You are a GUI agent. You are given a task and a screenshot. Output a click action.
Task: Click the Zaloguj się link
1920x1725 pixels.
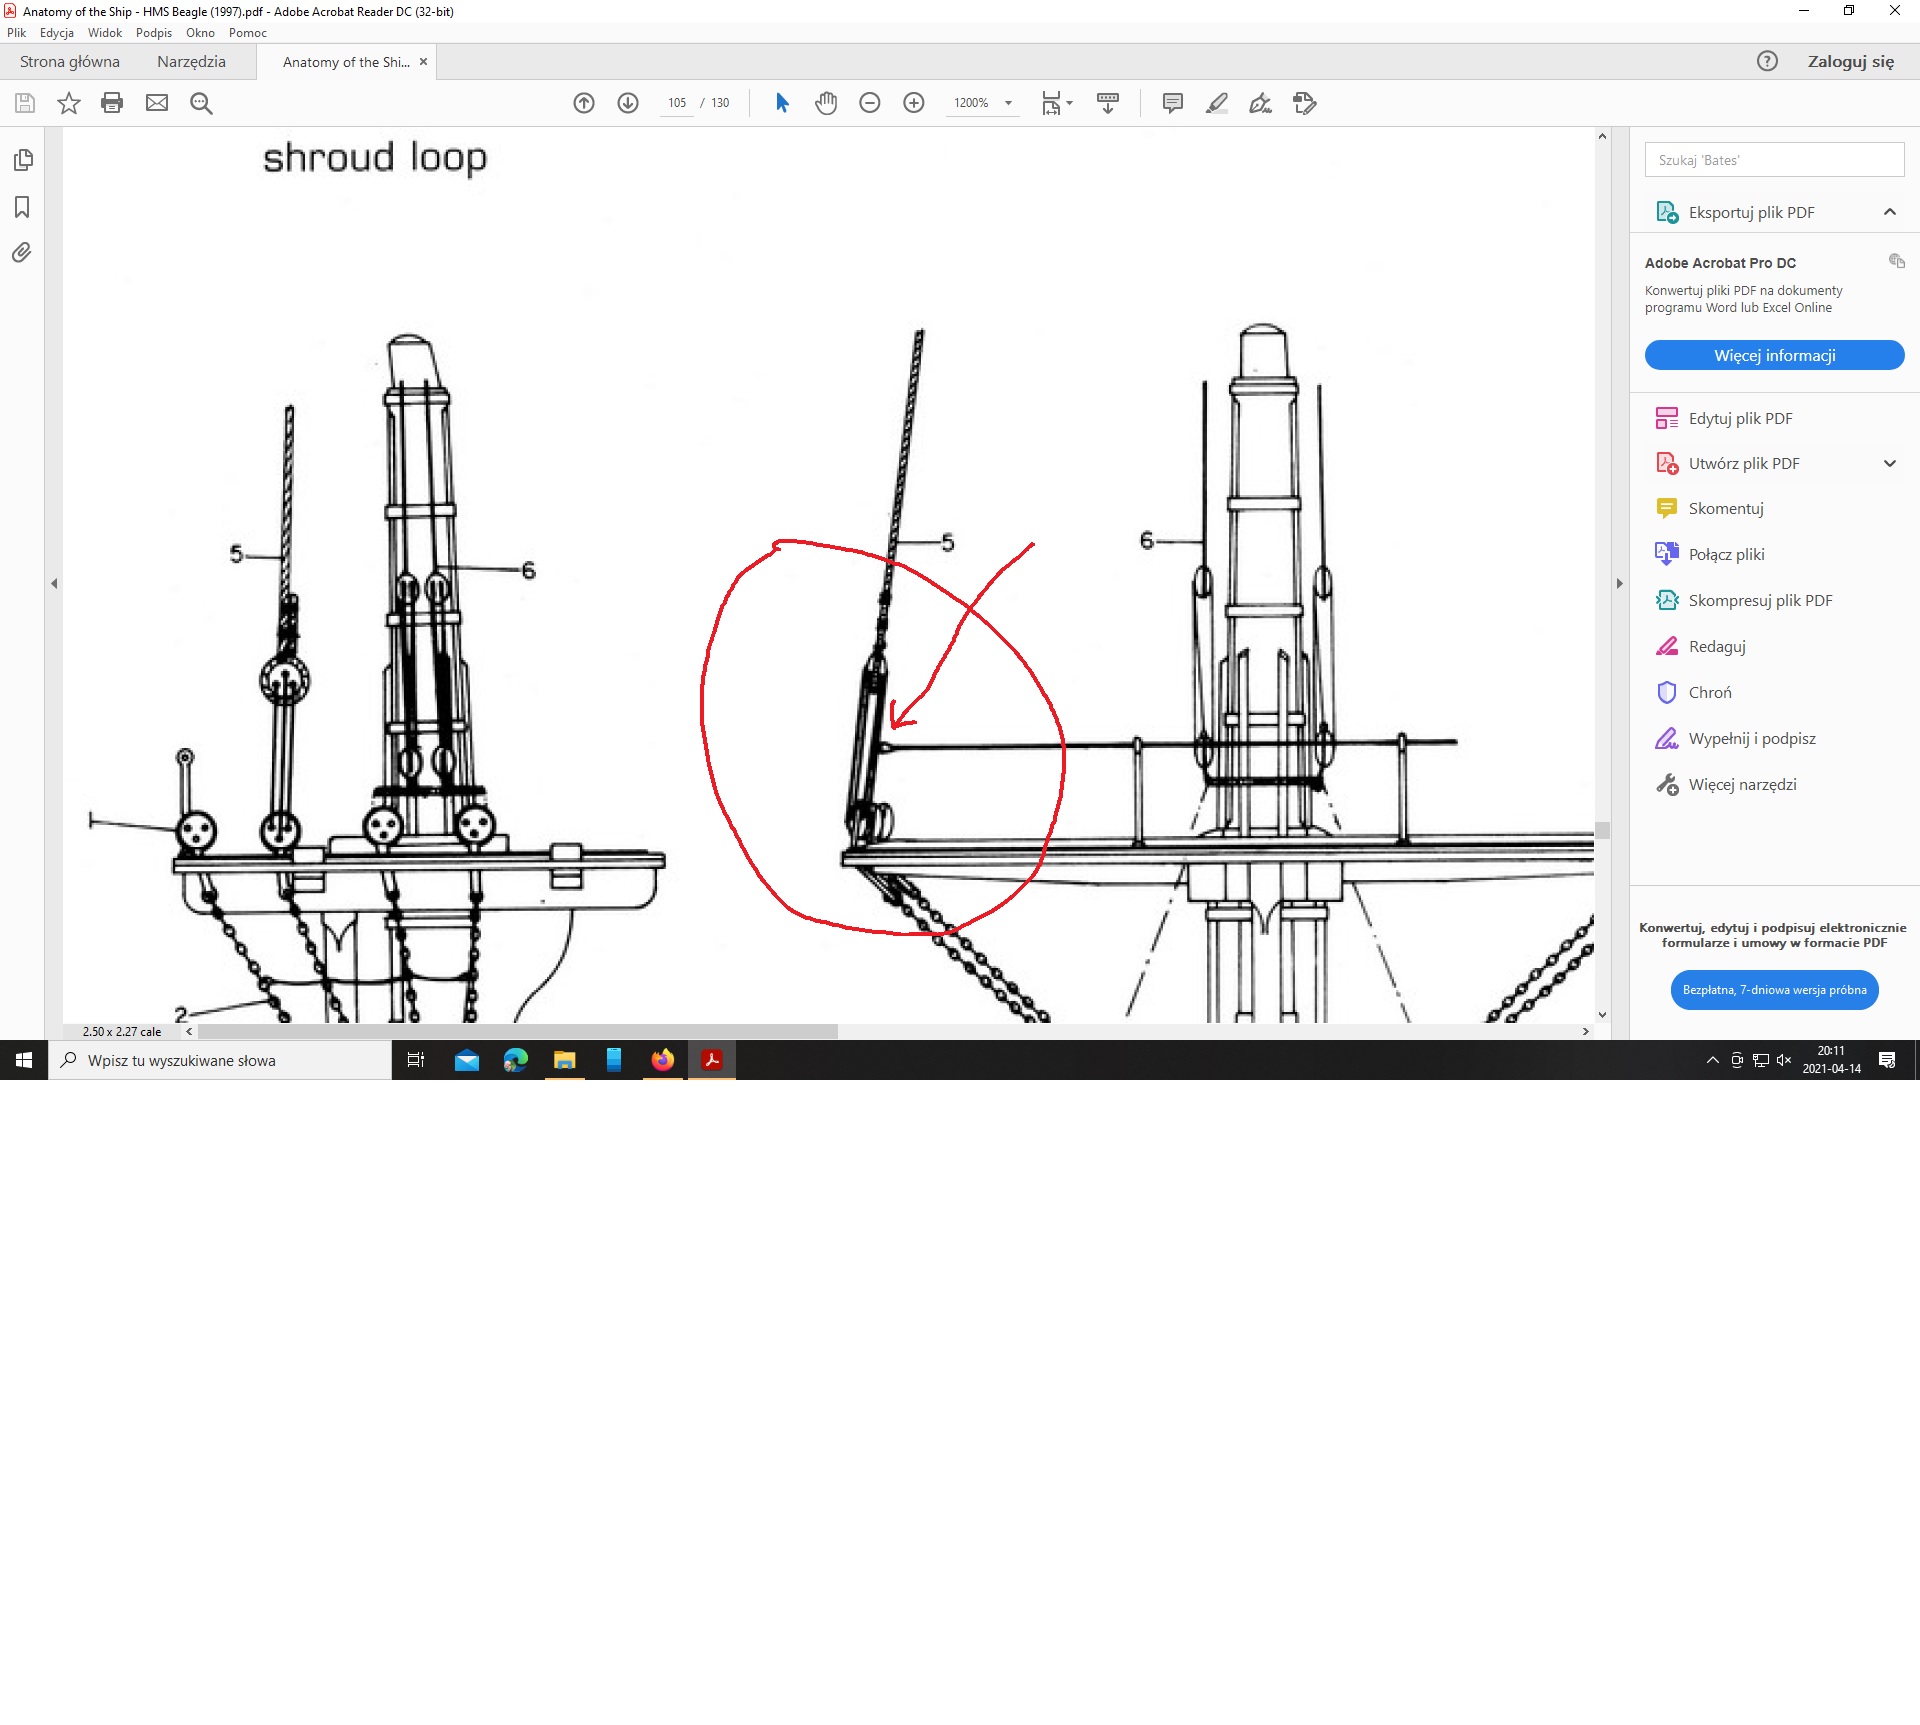[1850, 62]
